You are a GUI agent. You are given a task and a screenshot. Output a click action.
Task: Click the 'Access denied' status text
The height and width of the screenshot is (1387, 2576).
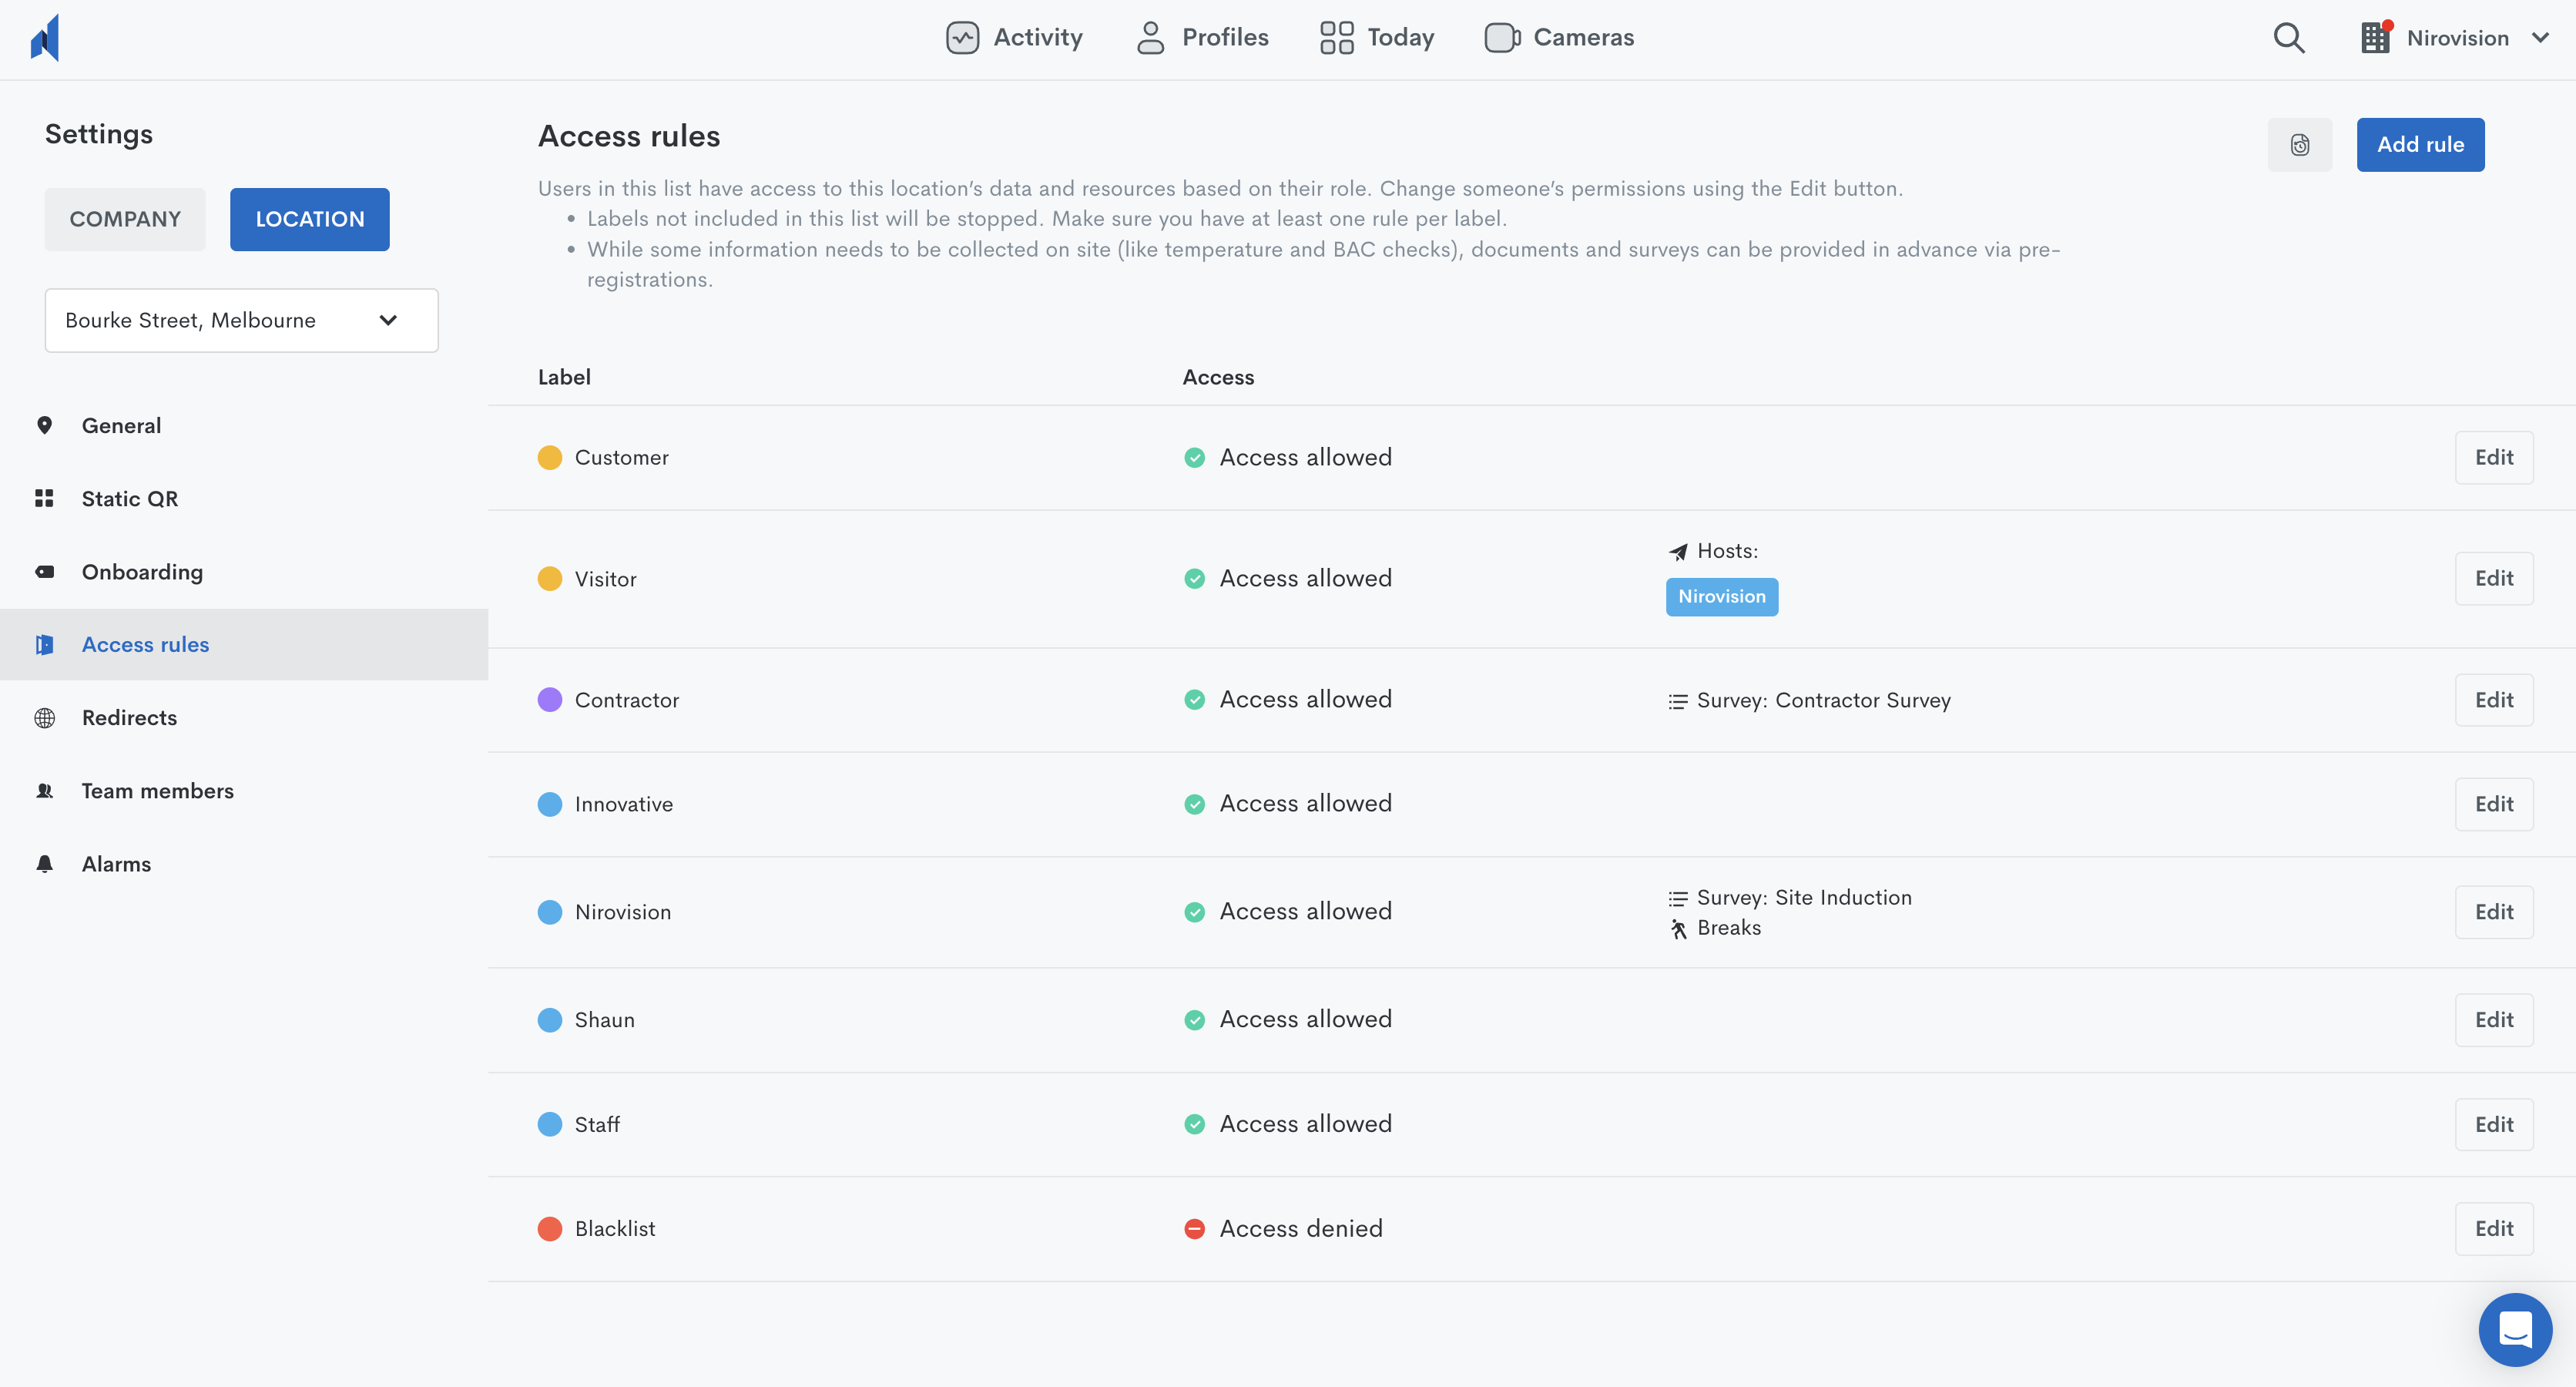[1301, 1229]
